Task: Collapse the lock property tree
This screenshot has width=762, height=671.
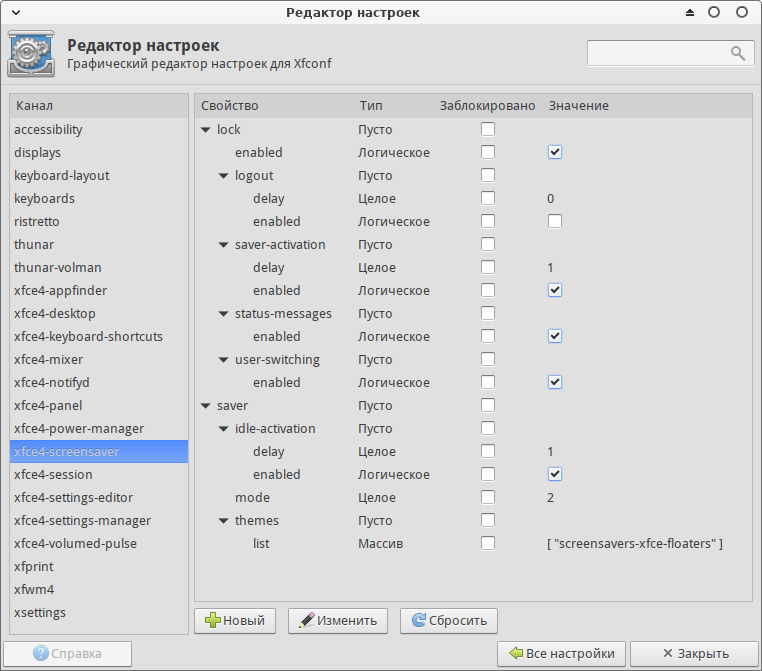Action: point(206,130)
